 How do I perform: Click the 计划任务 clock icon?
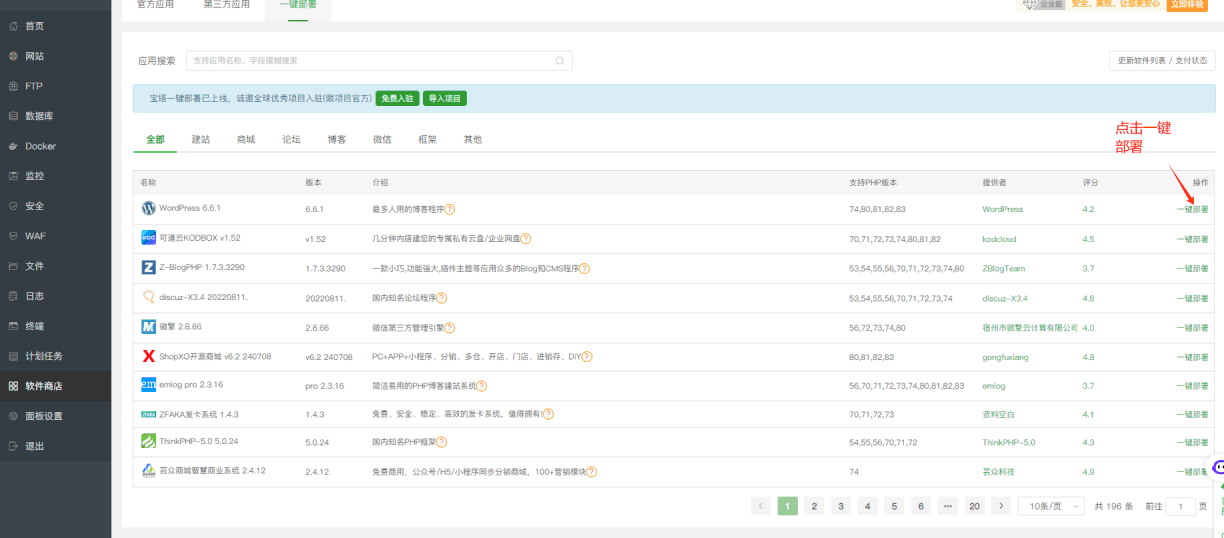coord(13,356)
